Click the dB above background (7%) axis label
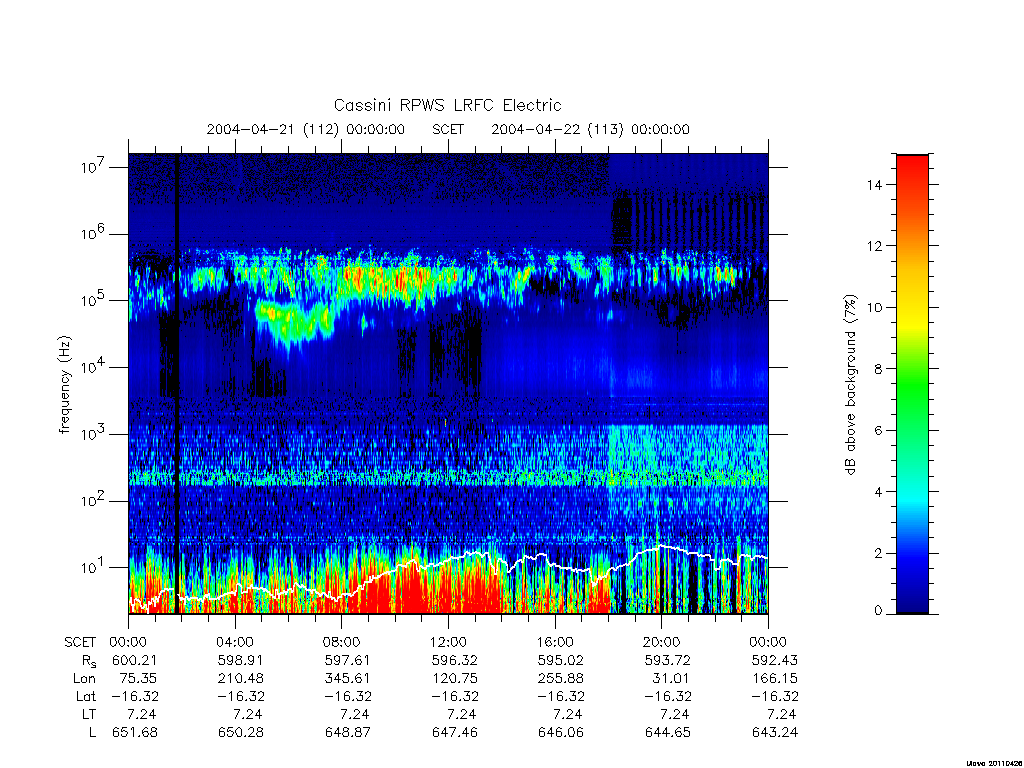 pyautogui.click(x=850, y=385)
